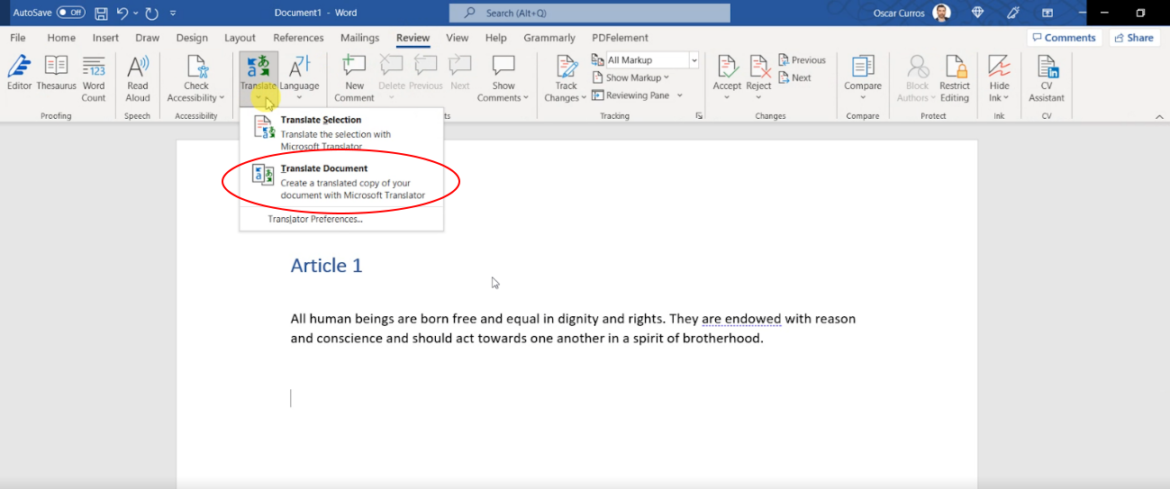Click the Microsoft Premium diamond icon

pyautogui.click(x=978, y=13)
